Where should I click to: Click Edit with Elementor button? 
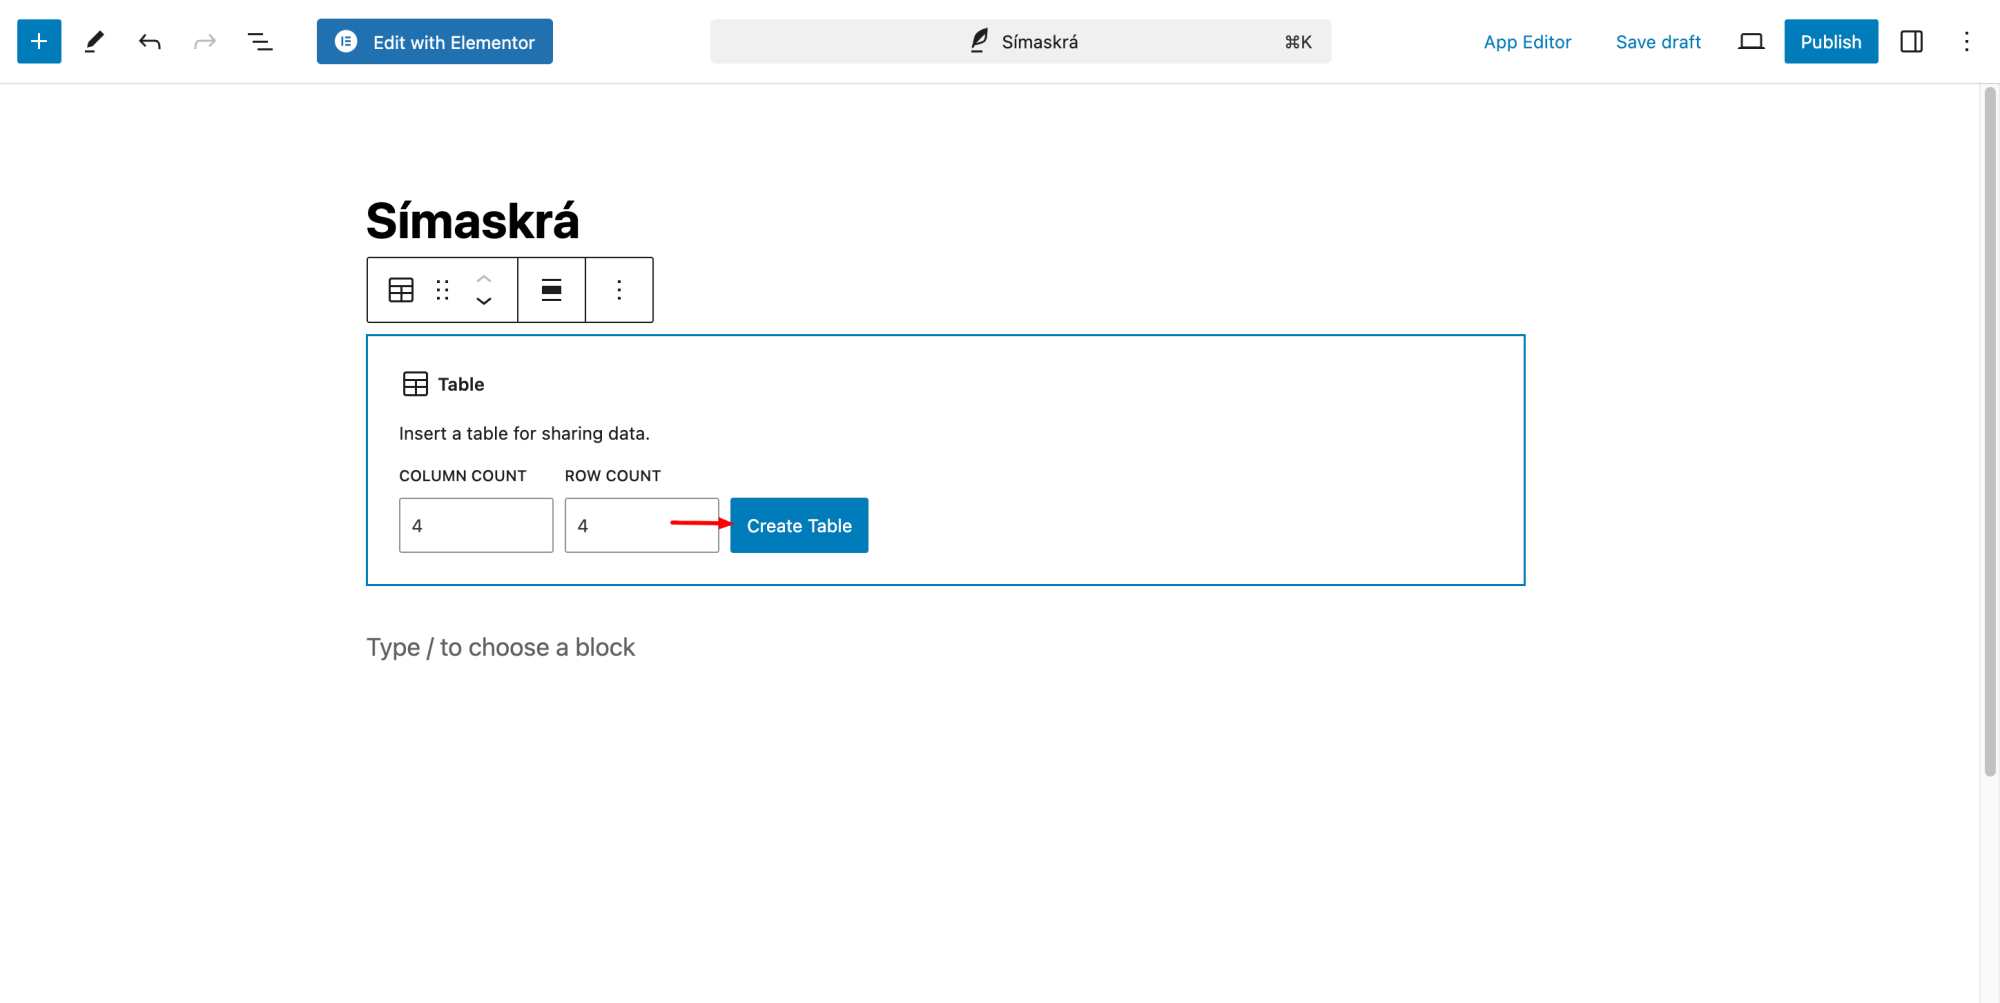pos(435,42)
